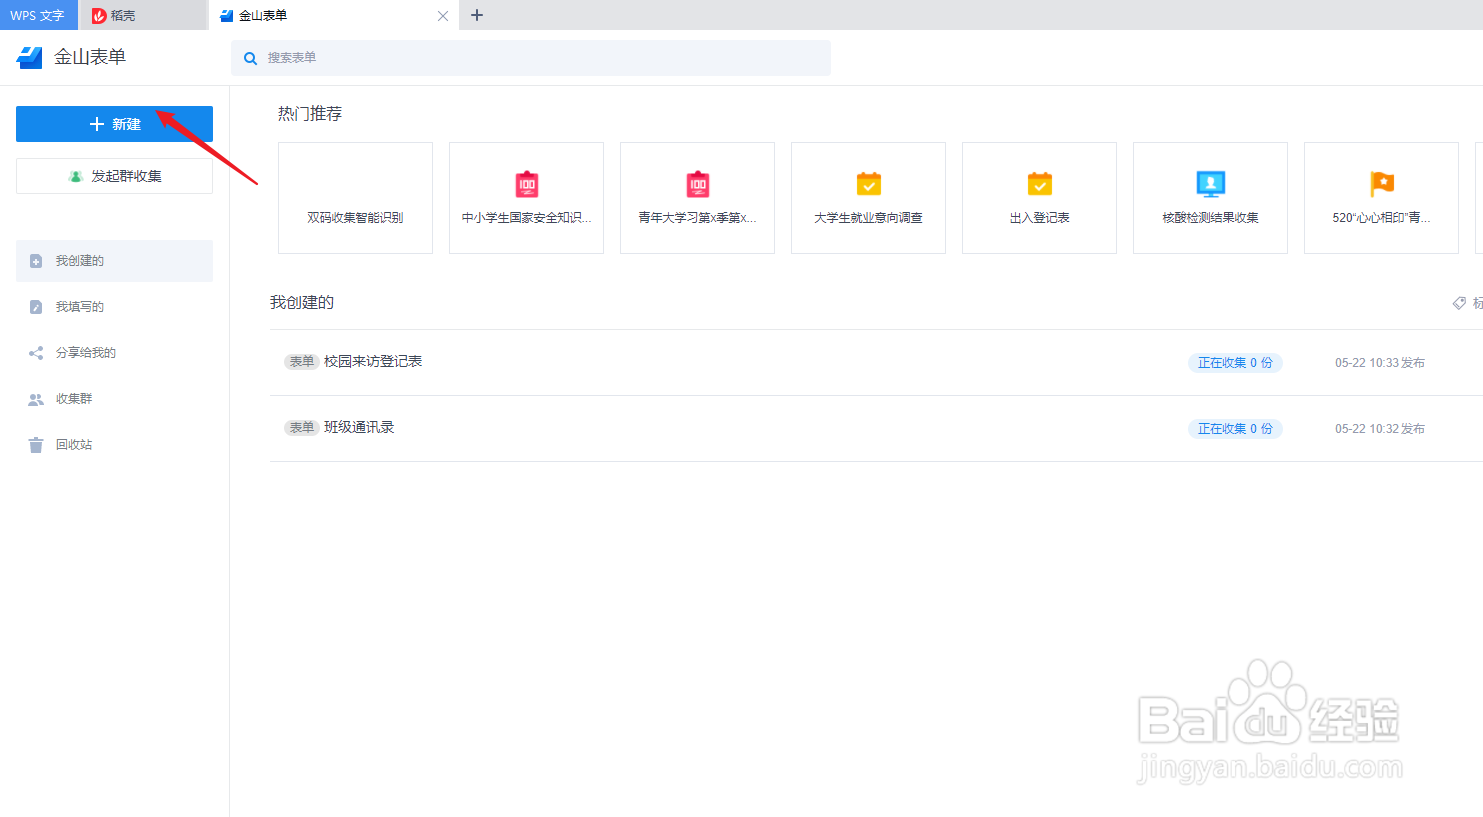Click the 05-22 10:33 发布 timestamp
The image size is (1483, 817).
(1380, 363)
